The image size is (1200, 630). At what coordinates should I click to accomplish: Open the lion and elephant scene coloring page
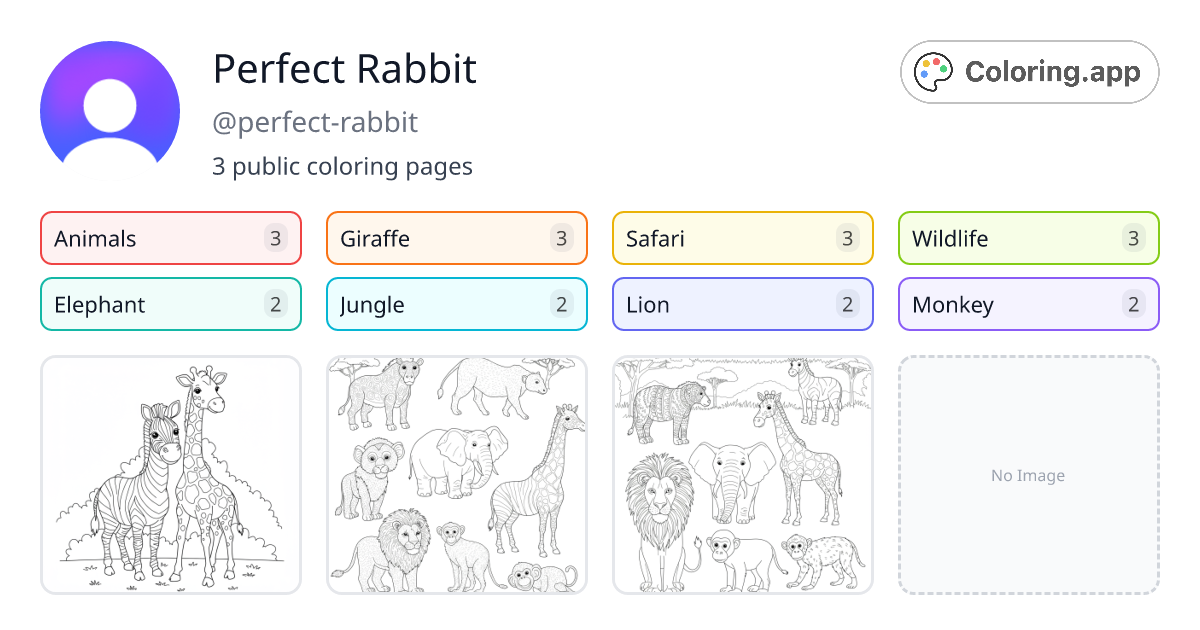tap(742, 475)
